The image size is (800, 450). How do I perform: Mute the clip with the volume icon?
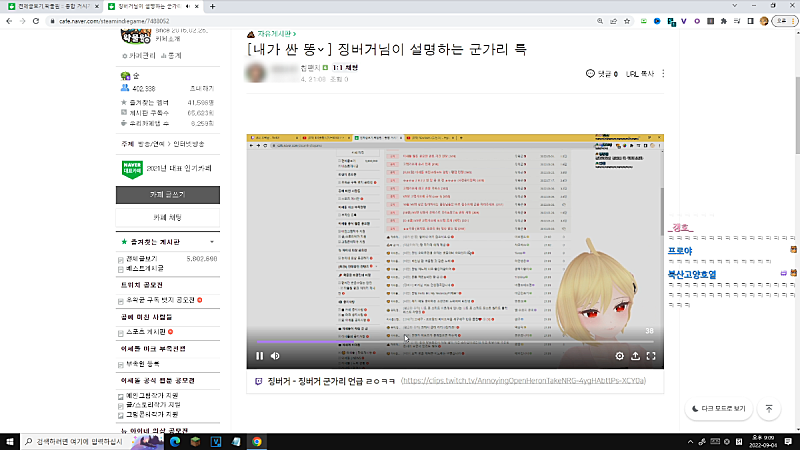click(276, 355)
